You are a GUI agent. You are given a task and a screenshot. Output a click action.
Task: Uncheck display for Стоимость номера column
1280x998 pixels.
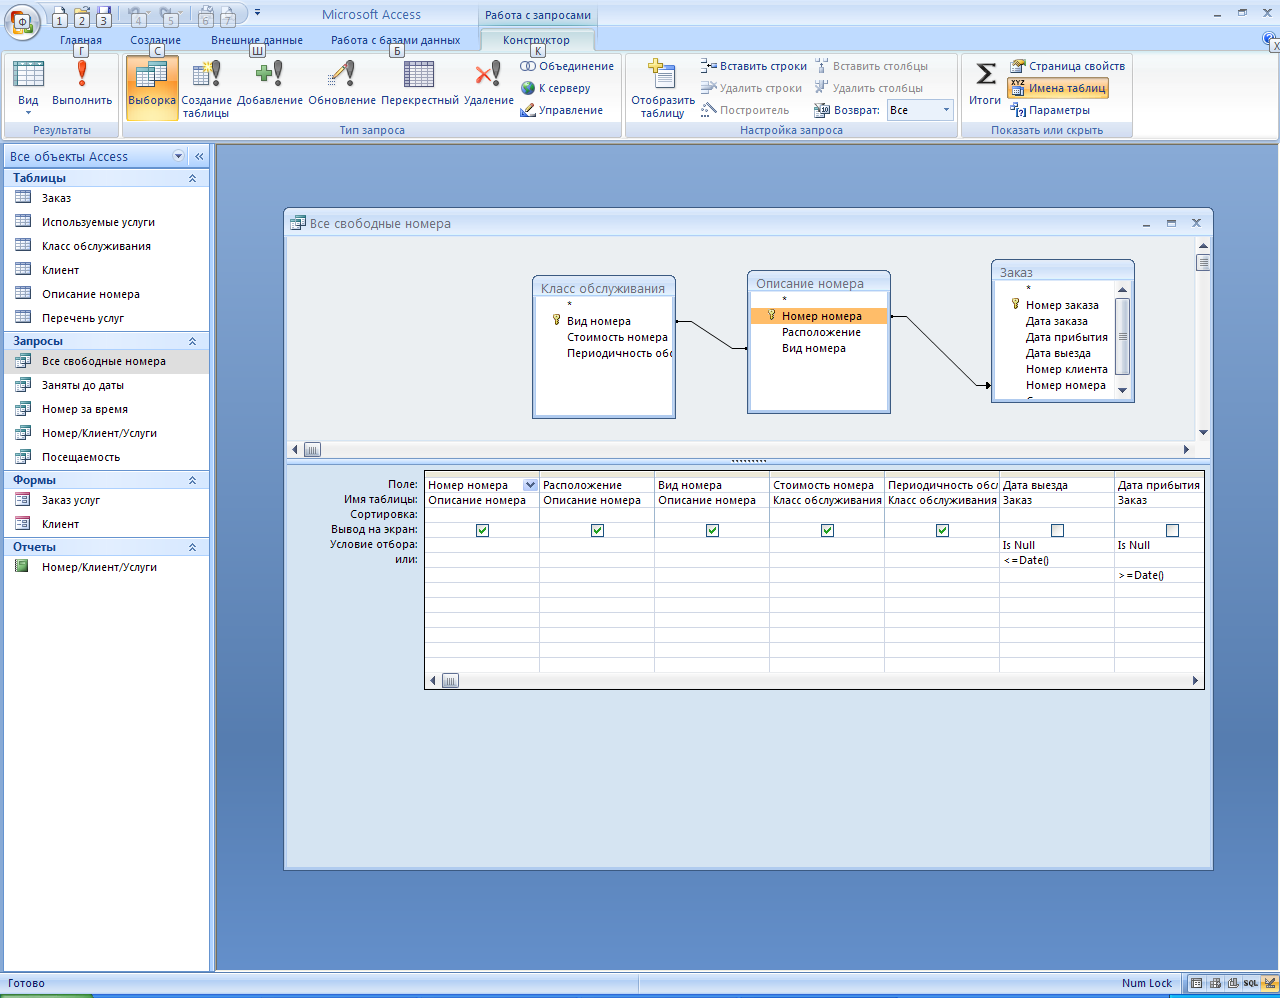(x=827, y=530)
